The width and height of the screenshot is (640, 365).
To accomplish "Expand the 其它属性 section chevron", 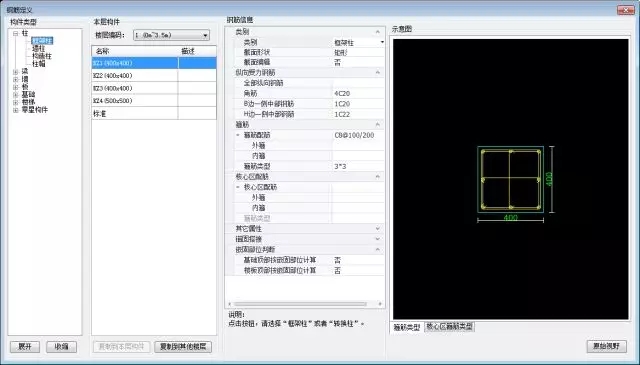I will pos(378,229).
